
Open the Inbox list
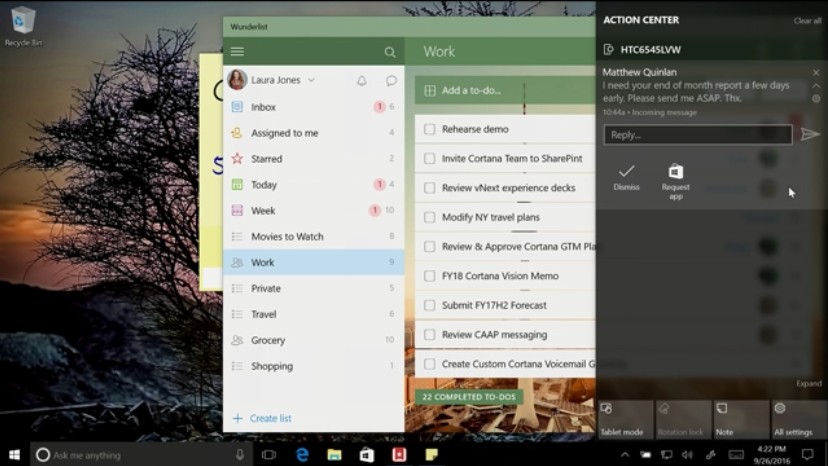314,107
